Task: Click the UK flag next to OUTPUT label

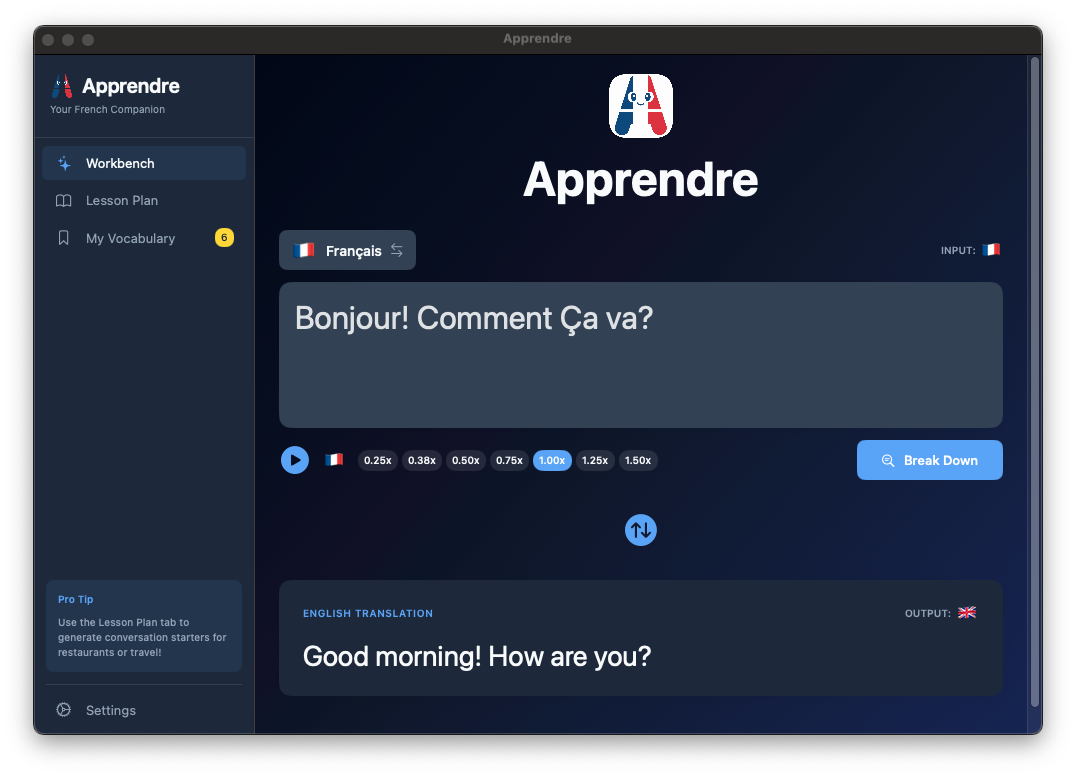Action: [x=966, y=613]
